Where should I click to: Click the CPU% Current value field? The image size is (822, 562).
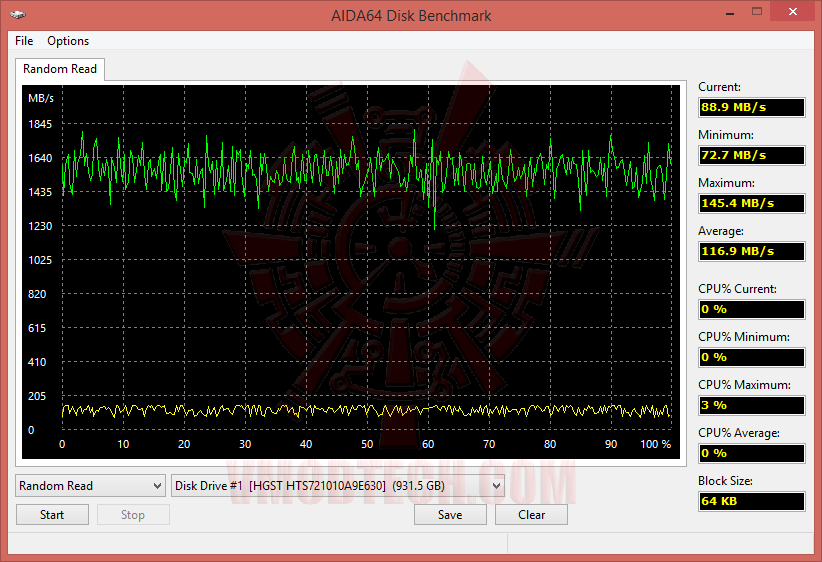pyautogui.click(x=751, y=309)
